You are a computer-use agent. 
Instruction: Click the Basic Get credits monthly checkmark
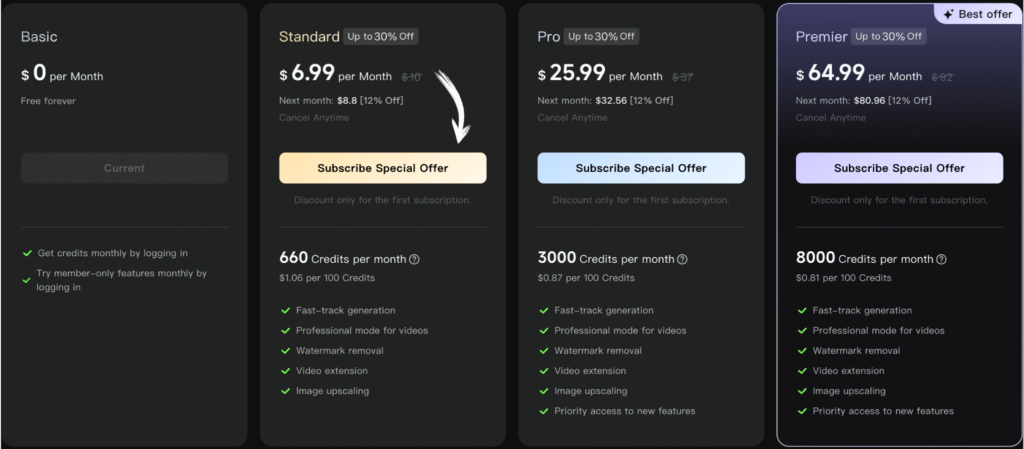pyautogui.click(x=27, y=254)
